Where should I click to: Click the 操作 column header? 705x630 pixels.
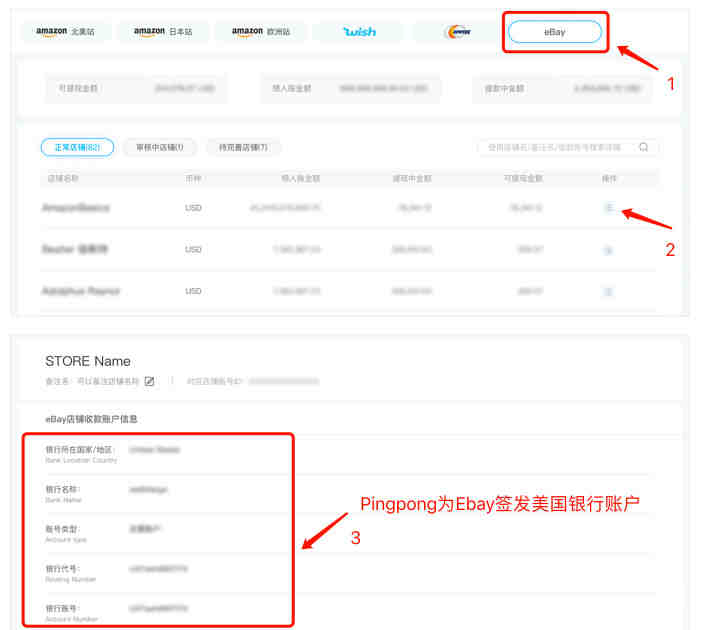coord(609,179)
